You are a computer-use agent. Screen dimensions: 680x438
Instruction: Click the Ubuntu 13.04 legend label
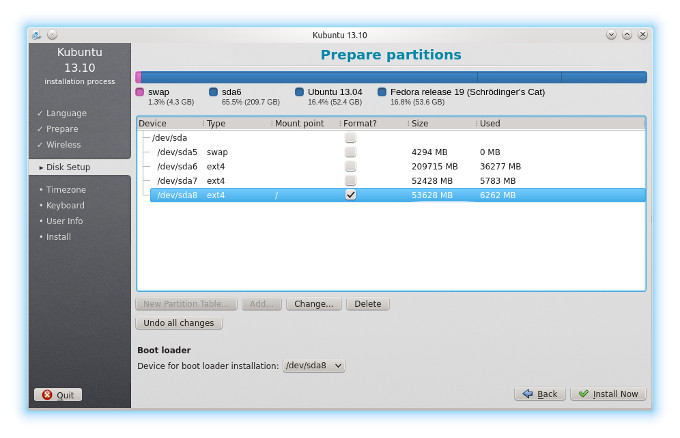(x=335, y=92)
